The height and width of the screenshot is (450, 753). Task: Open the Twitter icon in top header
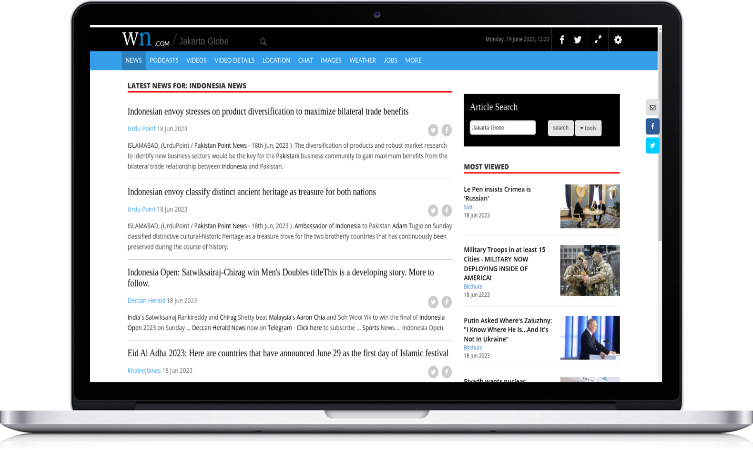[x=578, y=40]
